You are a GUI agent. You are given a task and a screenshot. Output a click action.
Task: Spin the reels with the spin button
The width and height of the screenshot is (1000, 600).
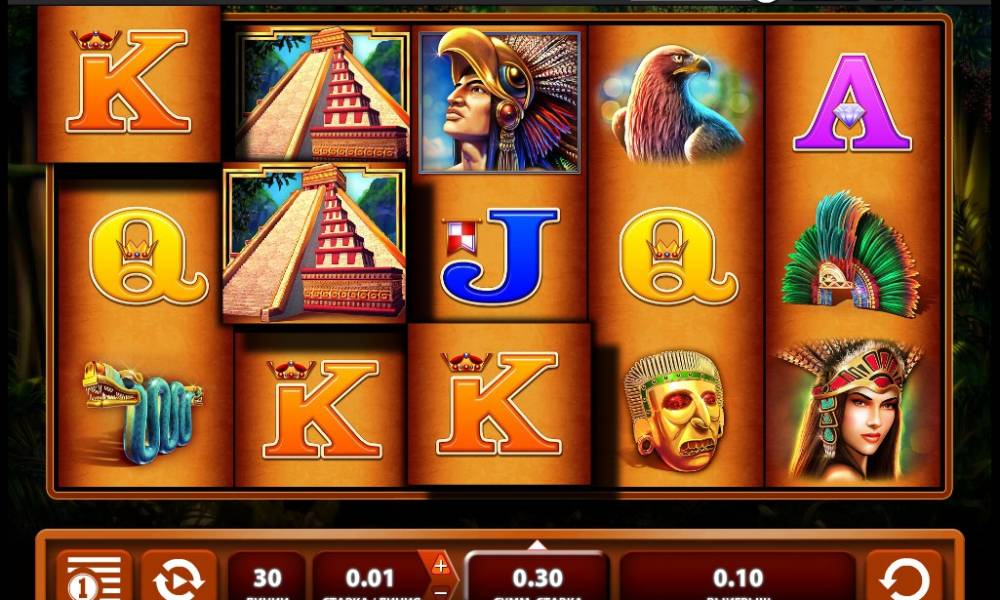904,576
